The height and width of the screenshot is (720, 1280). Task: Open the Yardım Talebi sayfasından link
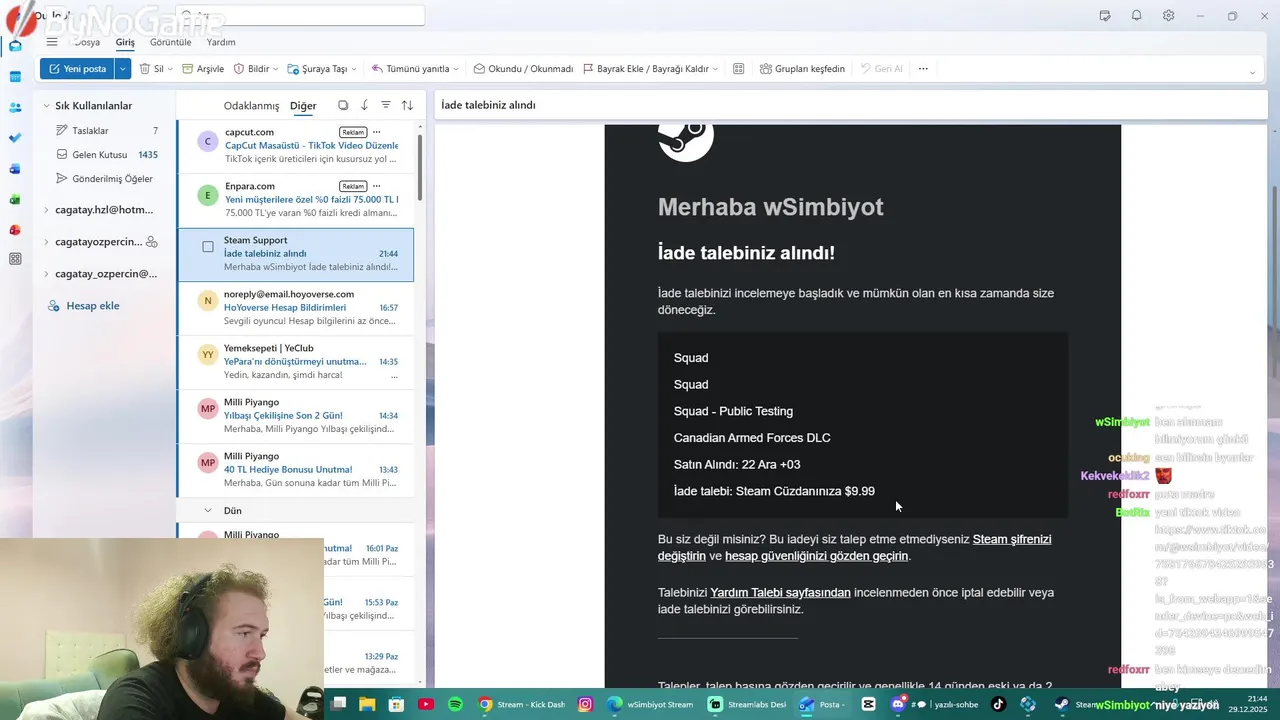pyautogui.click(x=780, y=592)
